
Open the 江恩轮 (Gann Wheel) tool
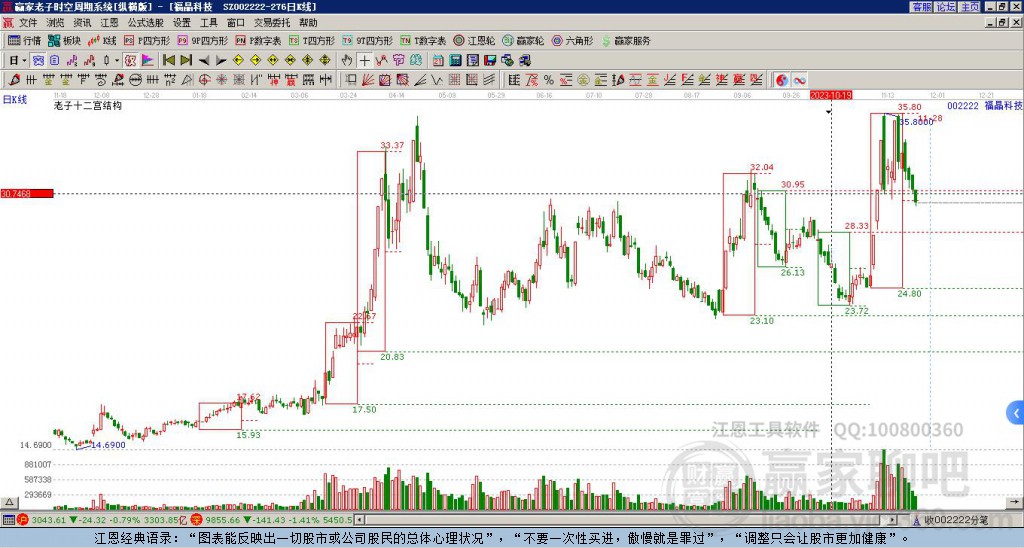[x=482, y=41]
